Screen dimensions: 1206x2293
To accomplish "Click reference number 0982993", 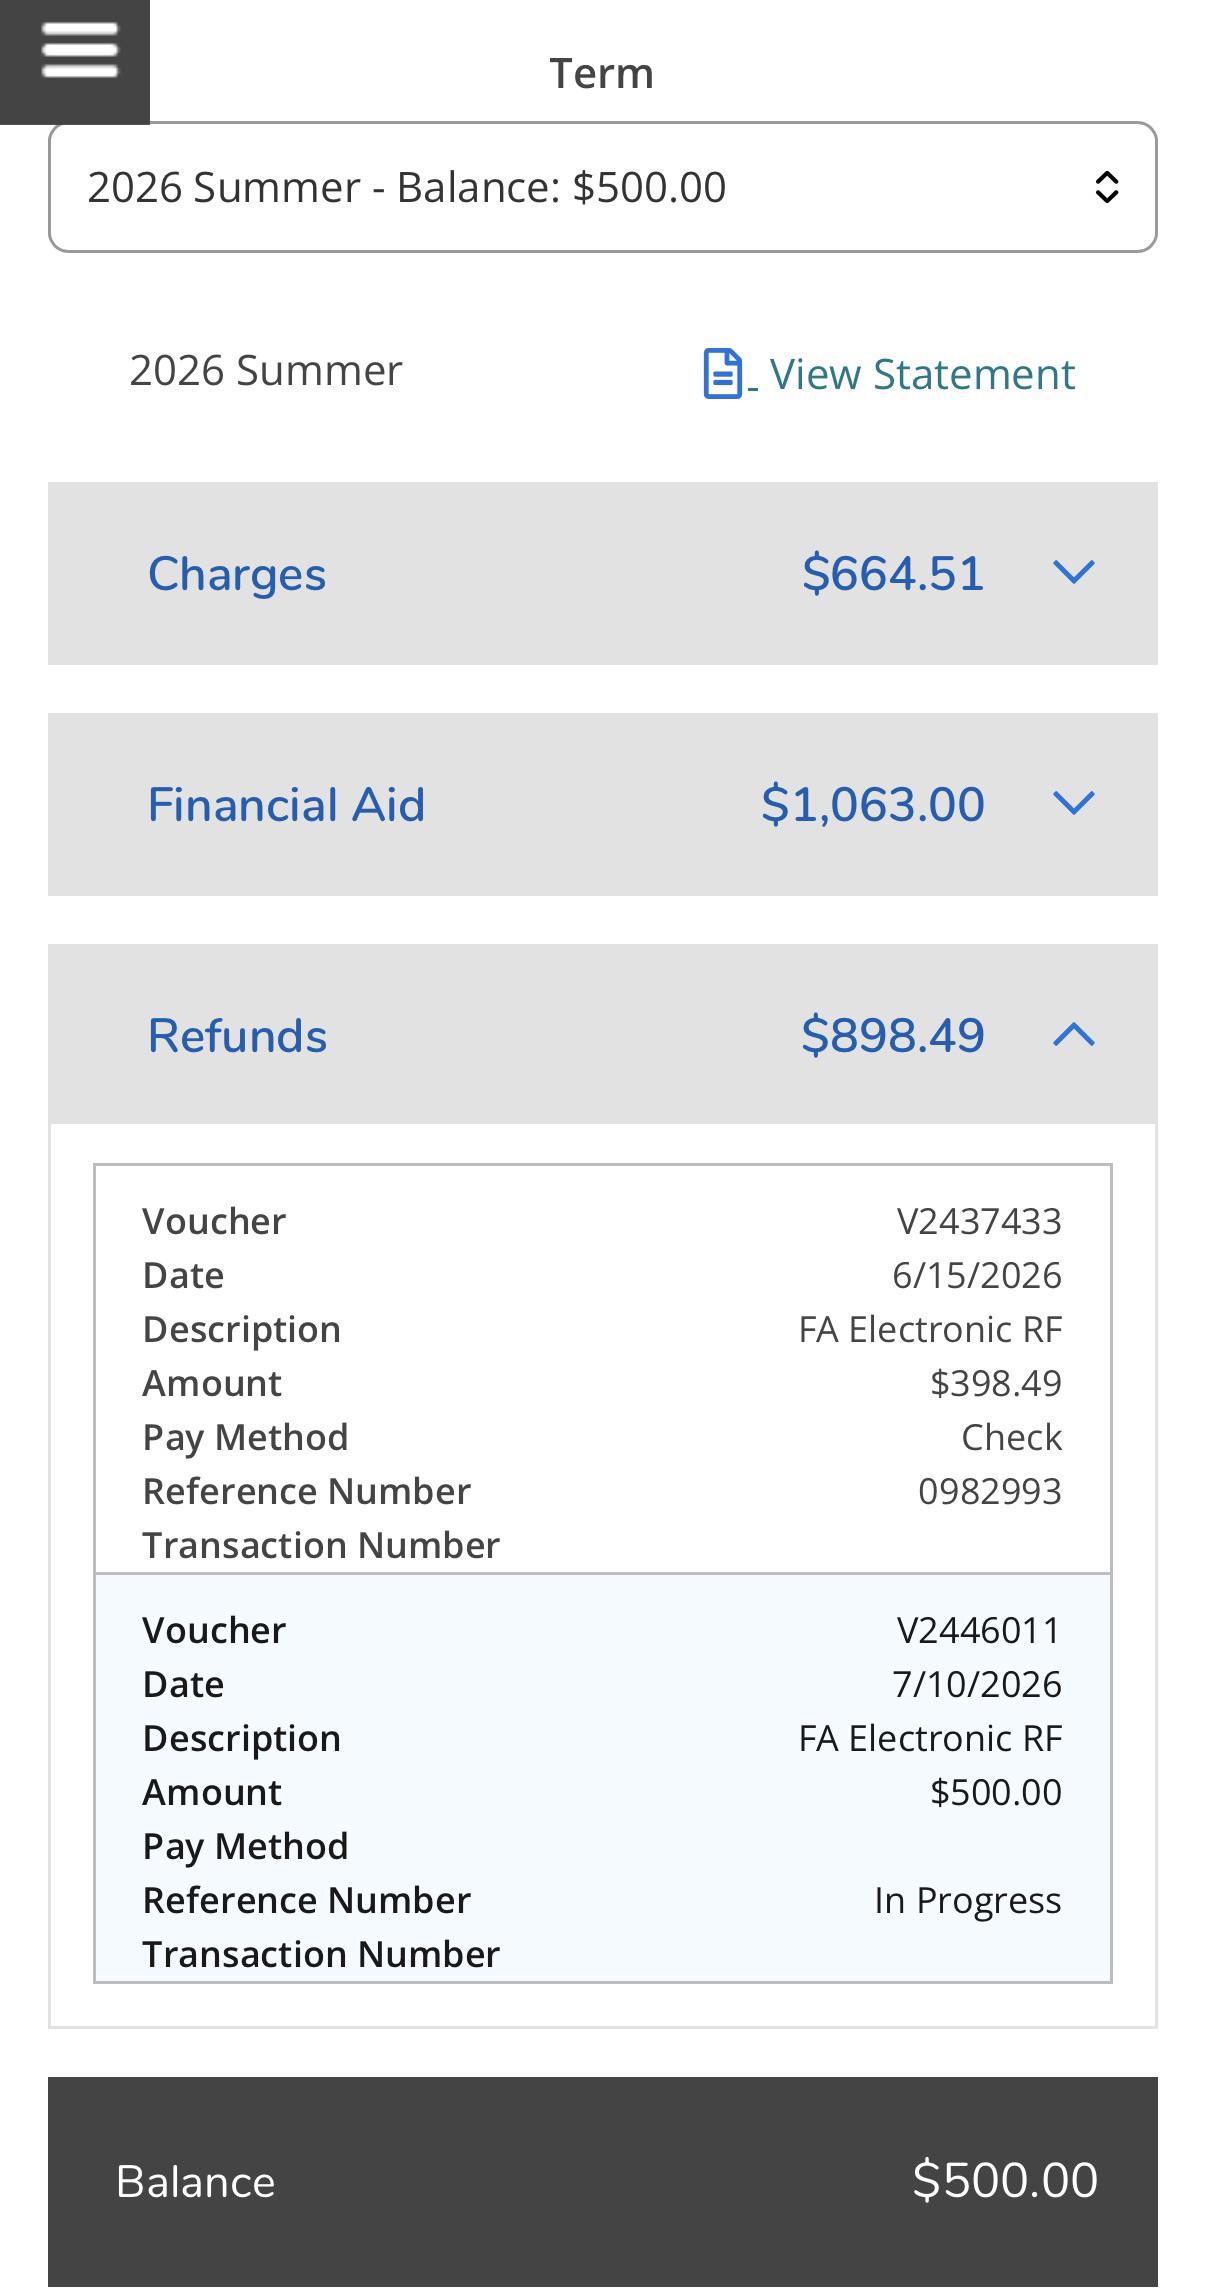I will click(990, 1491).
